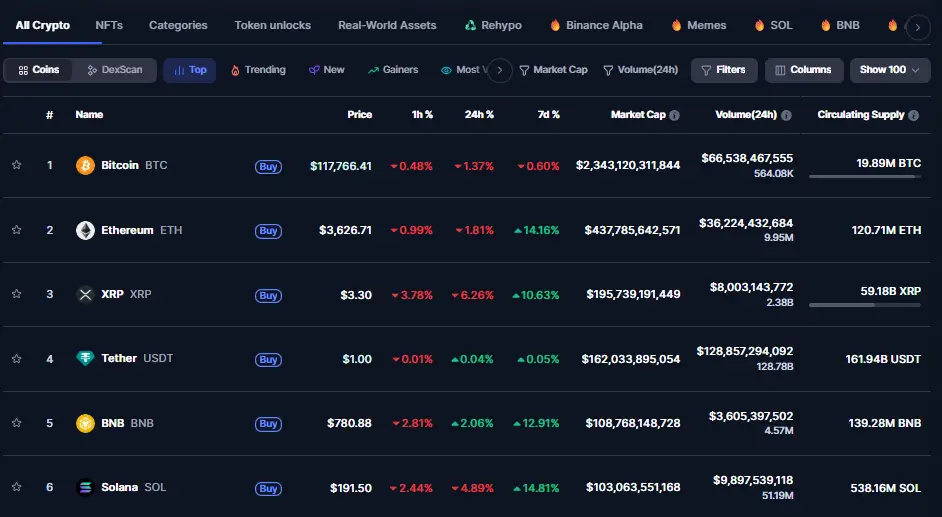Screen dimensions: 942x517
Task: Expand more sort chips arrow
Action: [x=499, y=70]
